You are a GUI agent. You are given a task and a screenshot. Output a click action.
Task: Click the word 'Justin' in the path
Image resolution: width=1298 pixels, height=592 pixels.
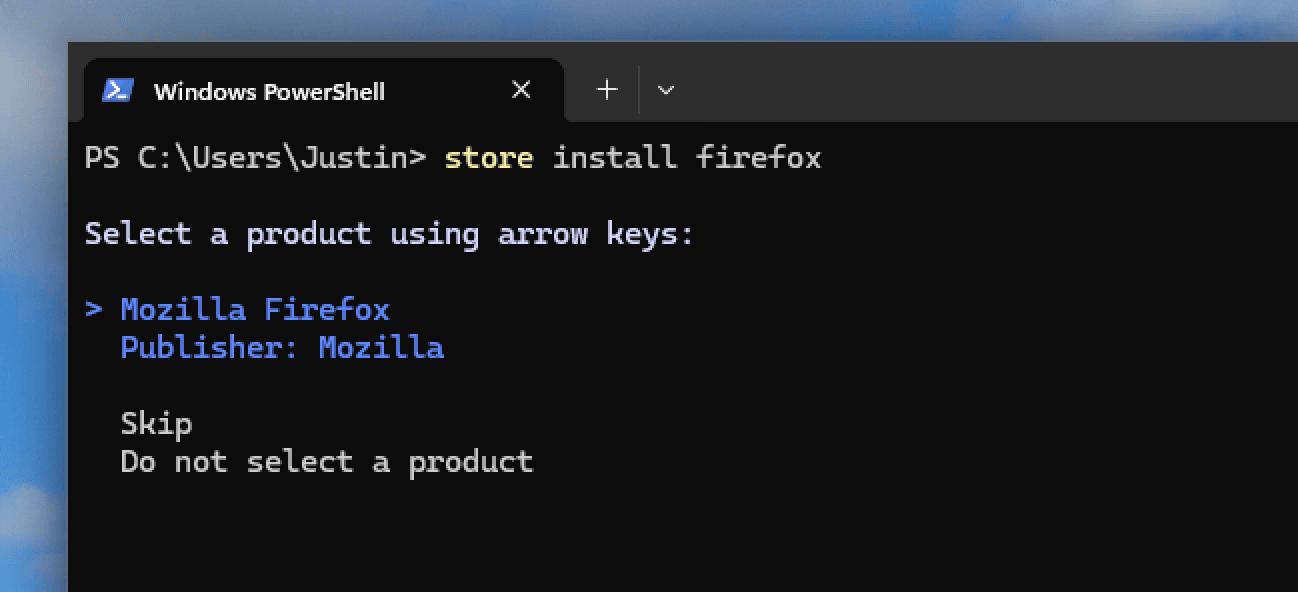click(x=362, y=158)
